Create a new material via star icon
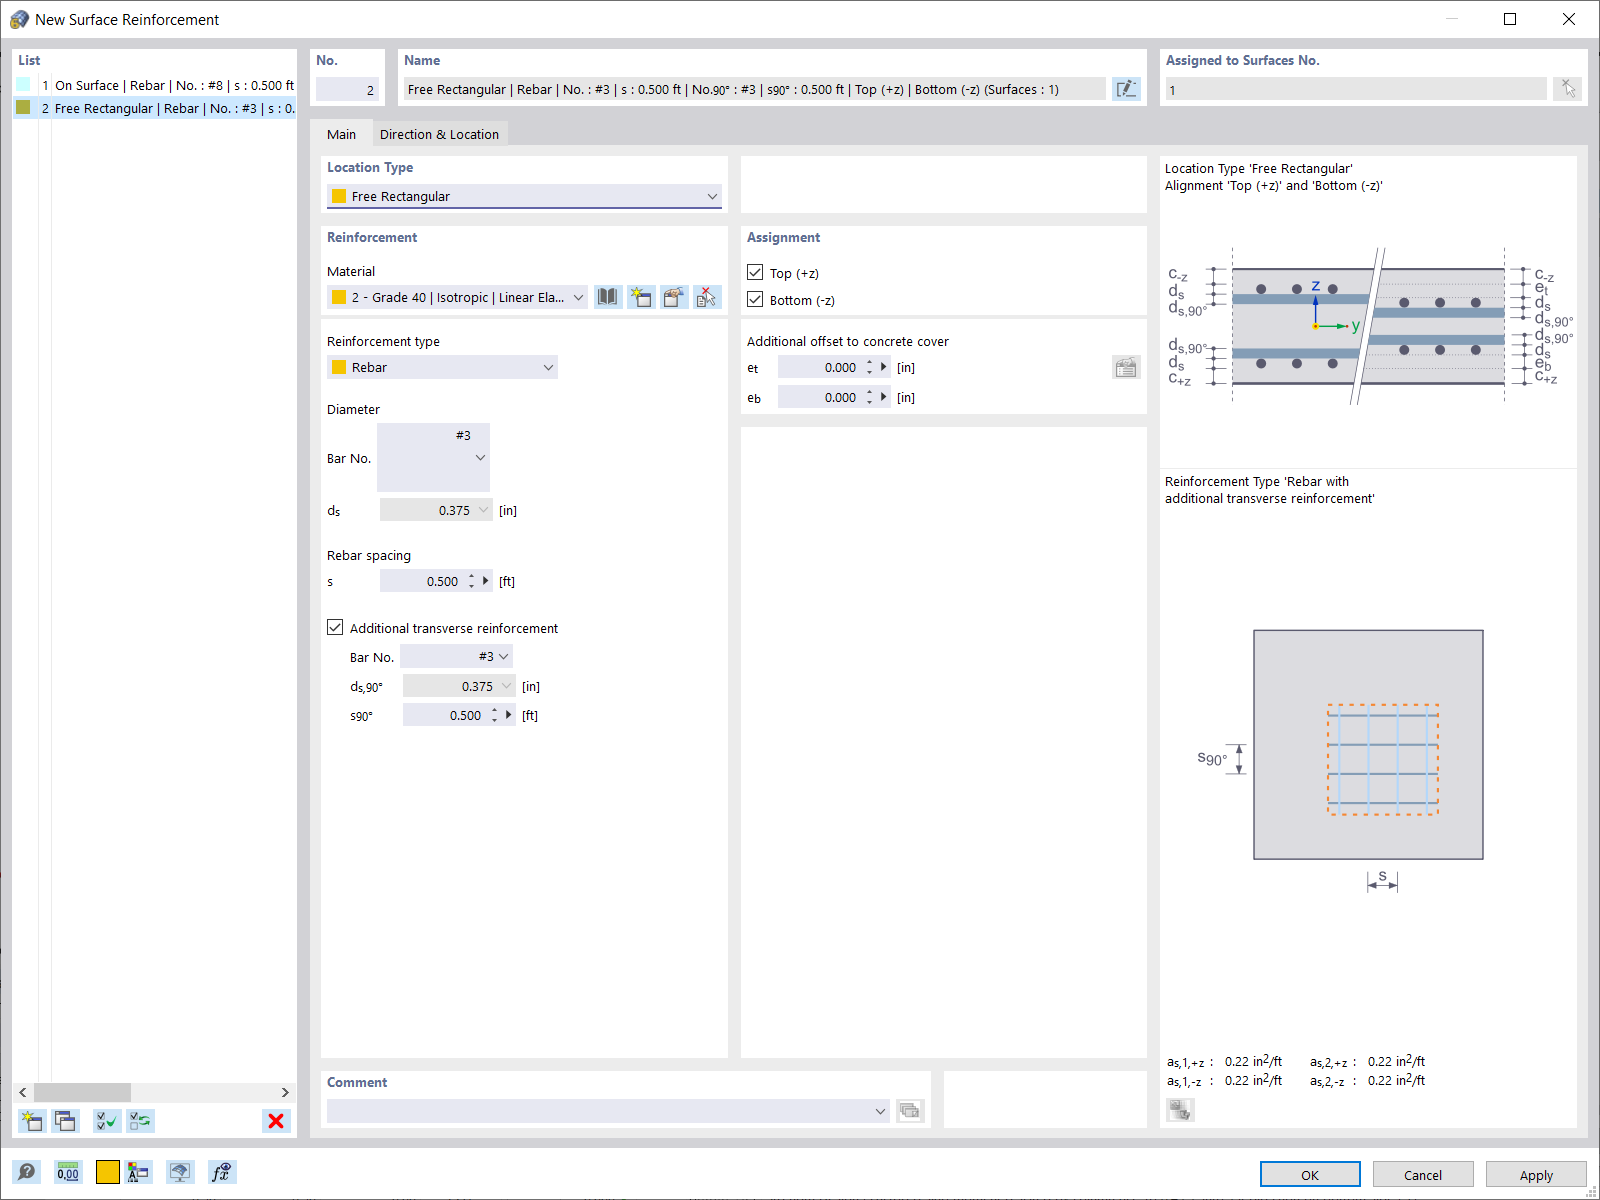 click(641, 297)
